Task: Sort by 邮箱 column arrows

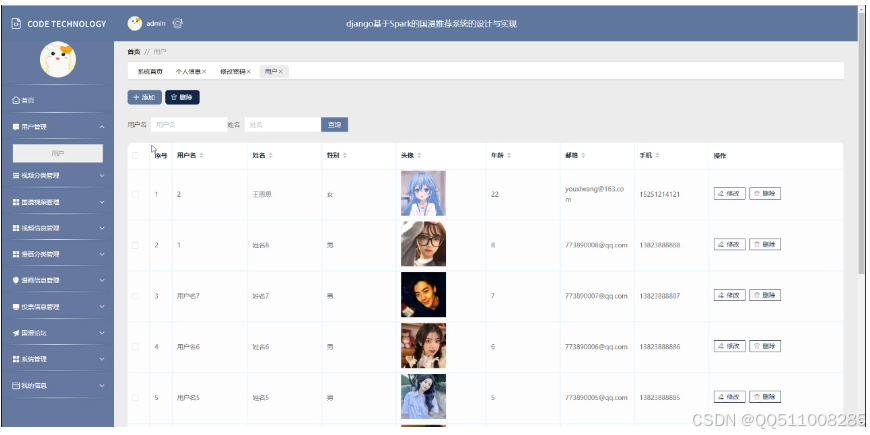Action: (583, 156)
